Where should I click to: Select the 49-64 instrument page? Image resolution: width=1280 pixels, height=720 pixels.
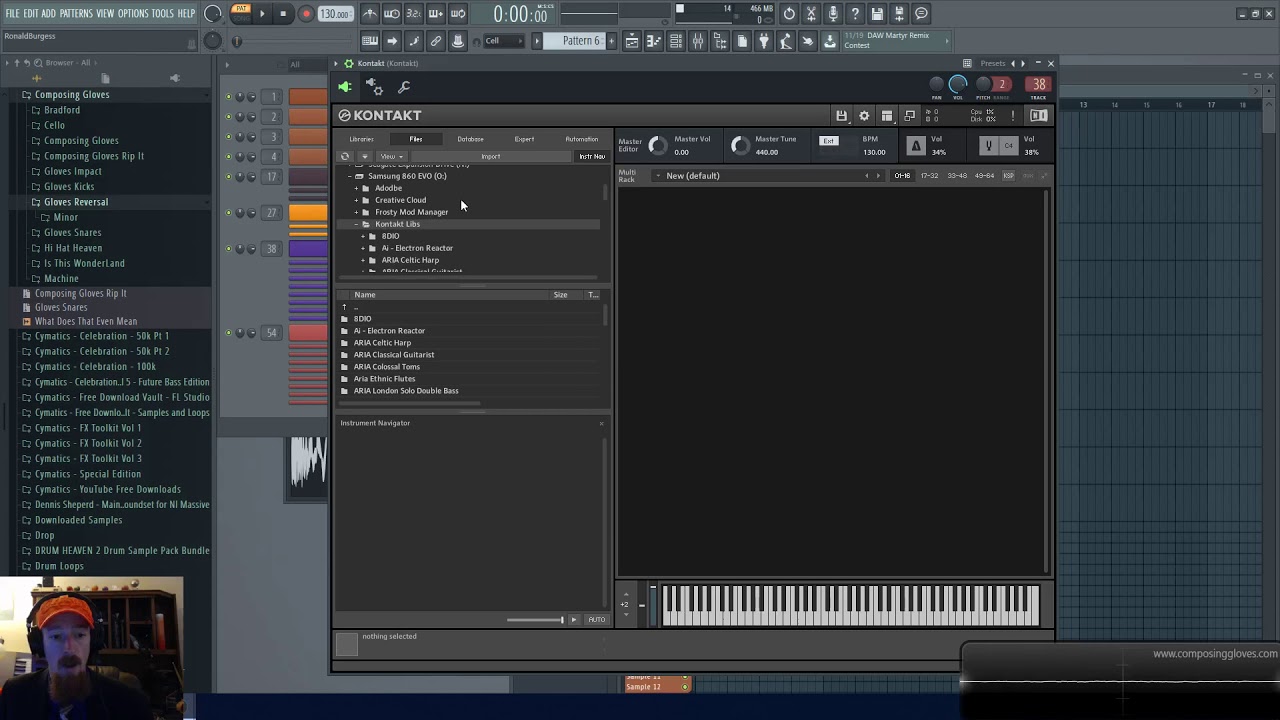coord(985,176)
